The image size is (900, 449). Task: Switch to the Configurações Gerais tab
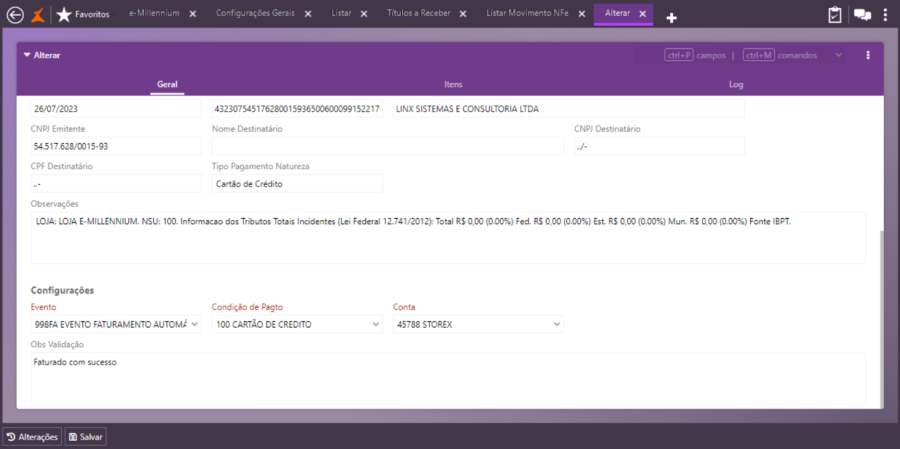coord(255,13)
